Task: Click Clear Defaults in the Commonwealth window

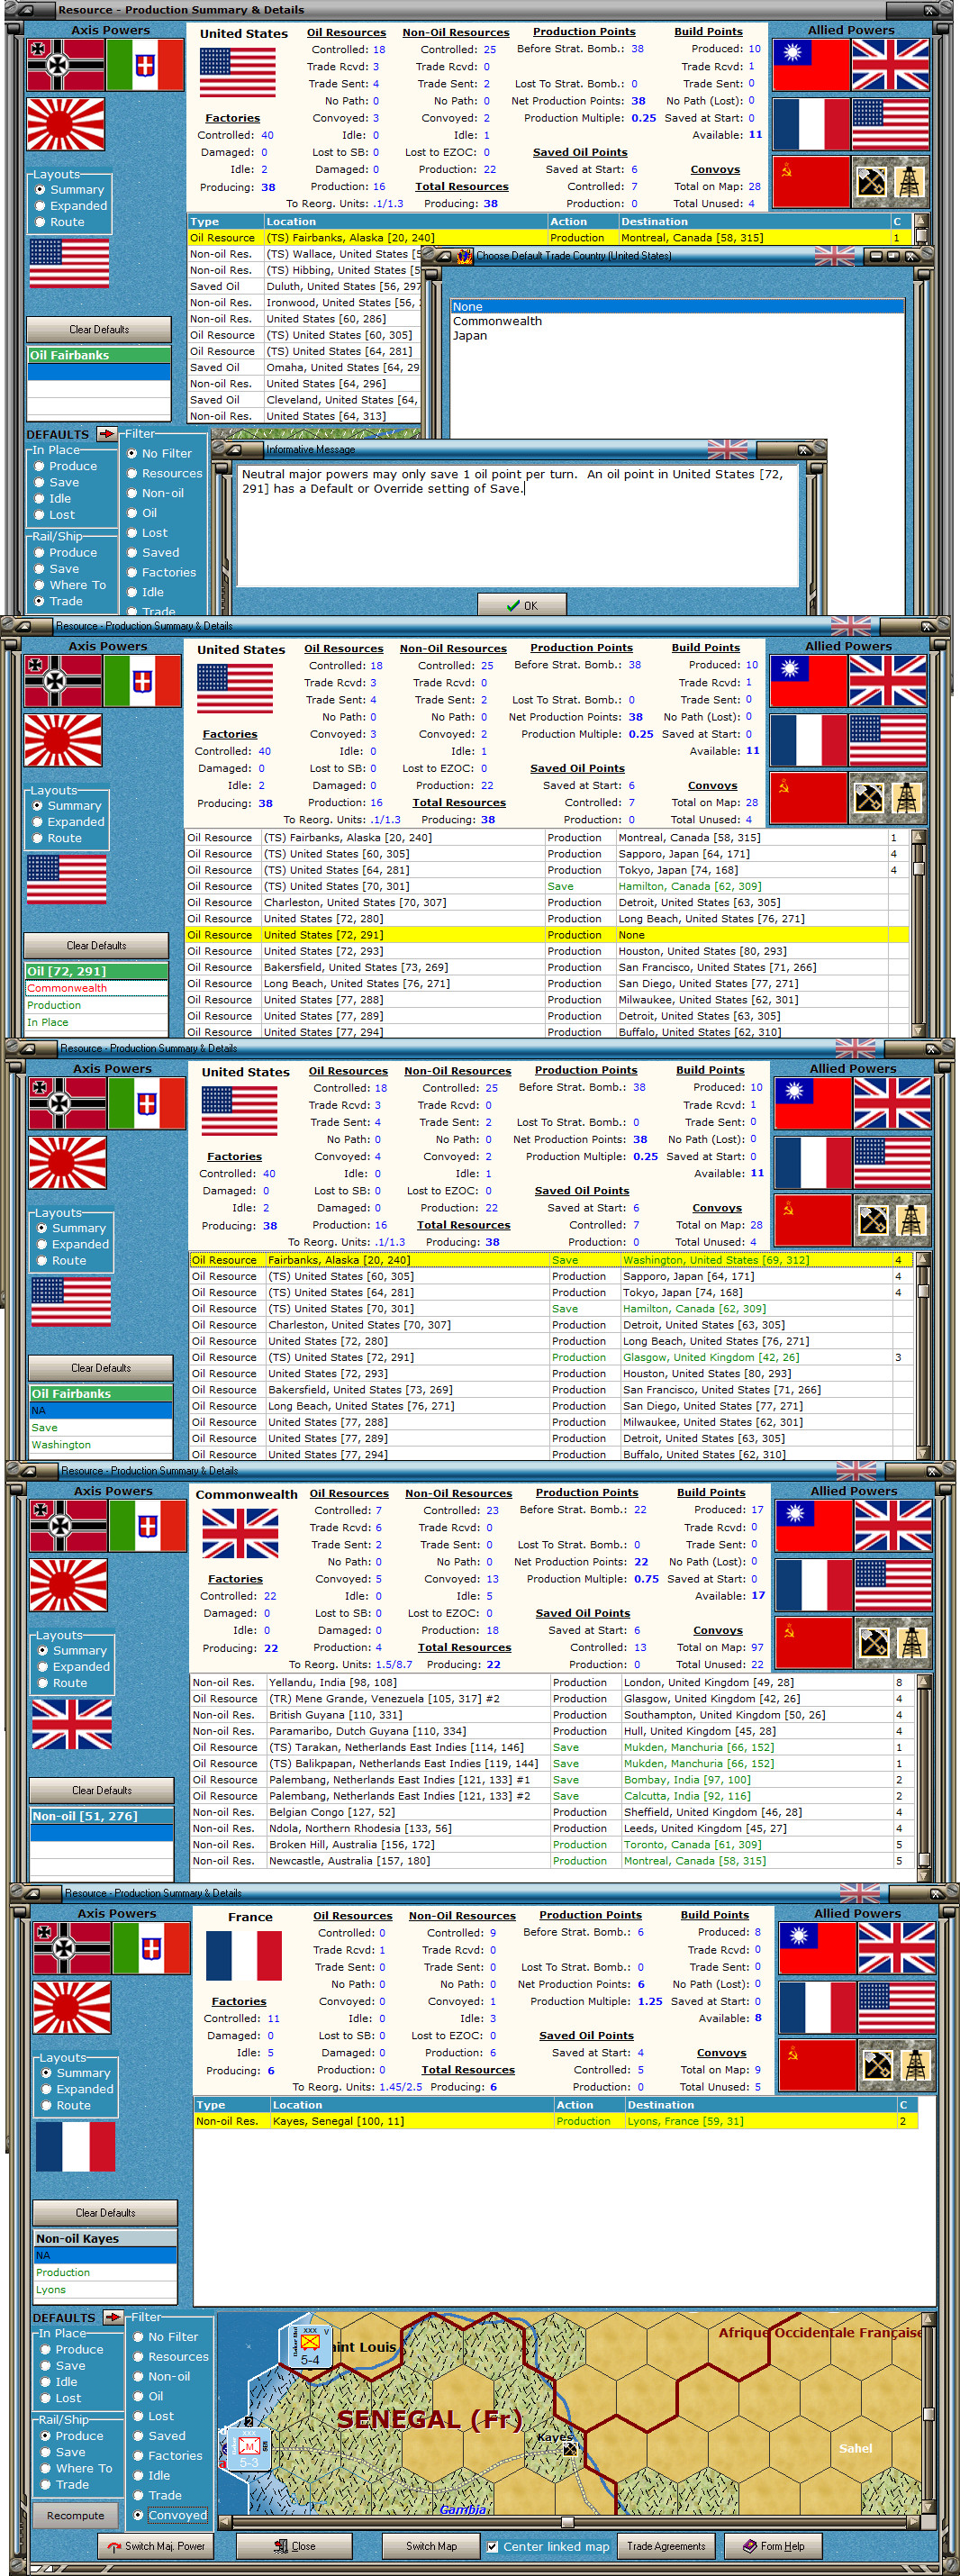Action: pos(102,1790)
